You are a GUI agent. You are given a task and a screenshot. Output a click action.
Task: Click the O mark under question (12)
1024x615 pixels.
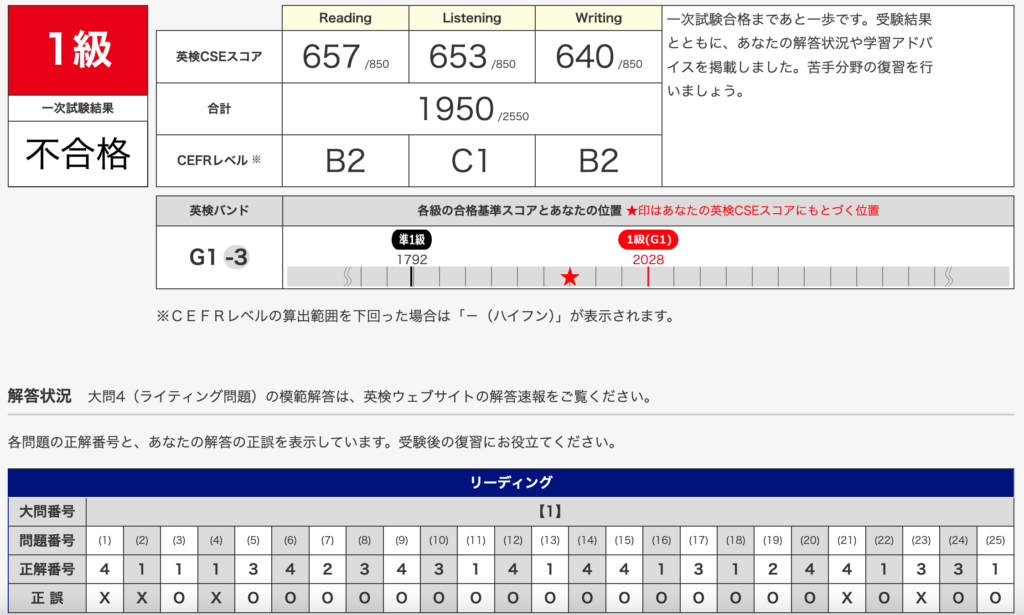[513, 598]
